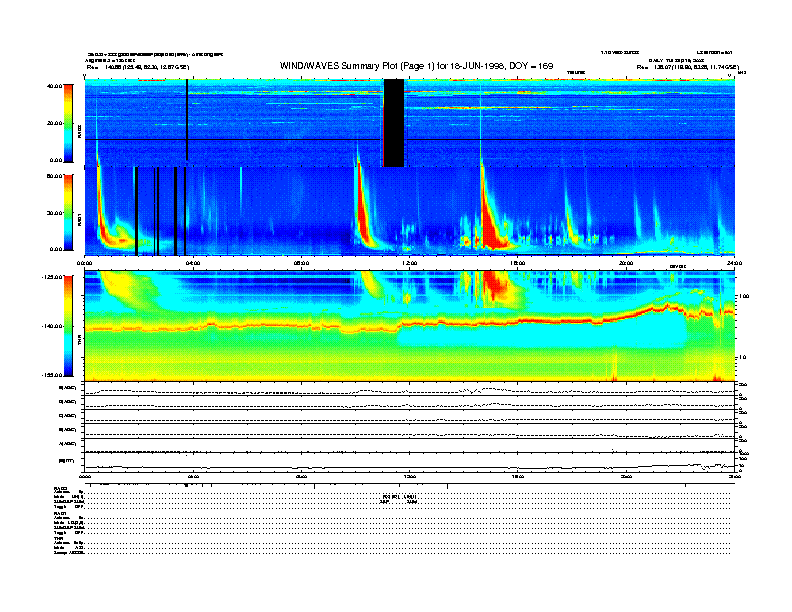Click the RAD2 panel color scale bar
The width and height of the screenshot is (792, 612).
pos(68,123)
